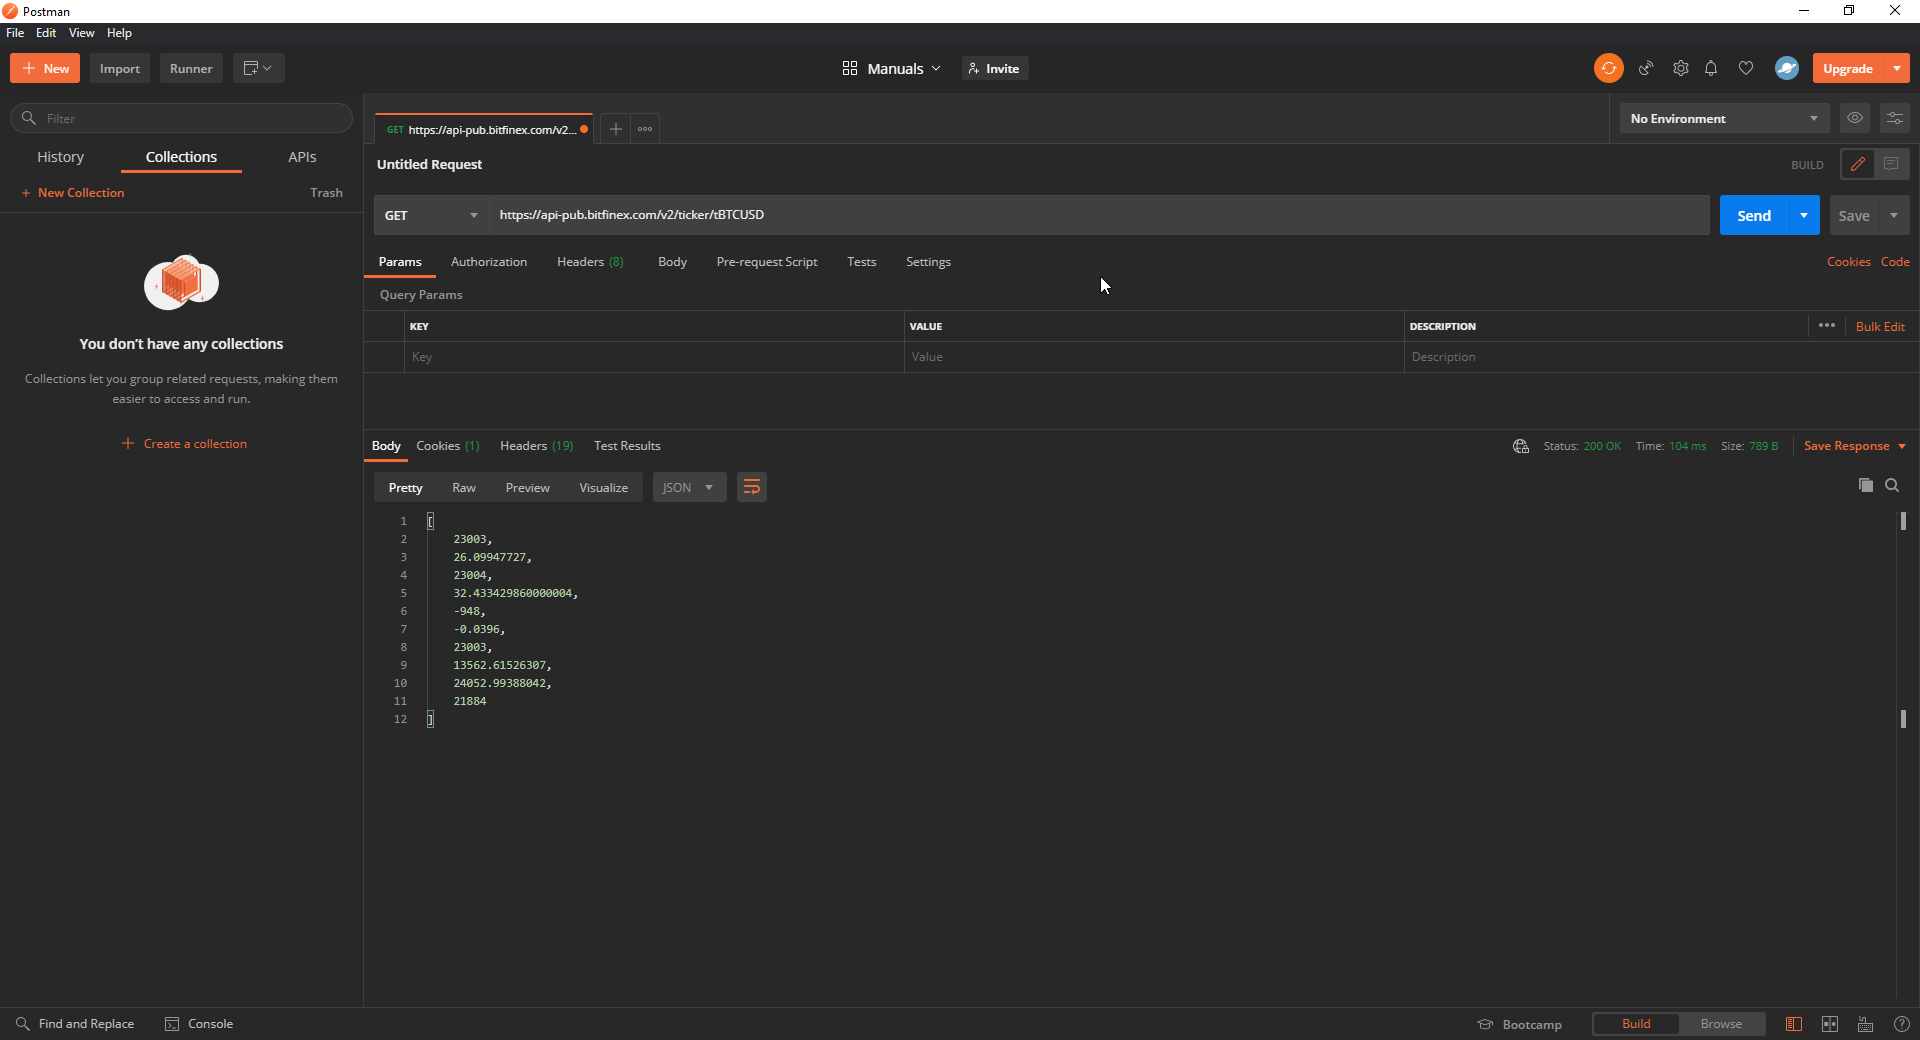Select Build mode toggle
This screenshot has height=1040, width=1920.
tap(1636, 1024)
